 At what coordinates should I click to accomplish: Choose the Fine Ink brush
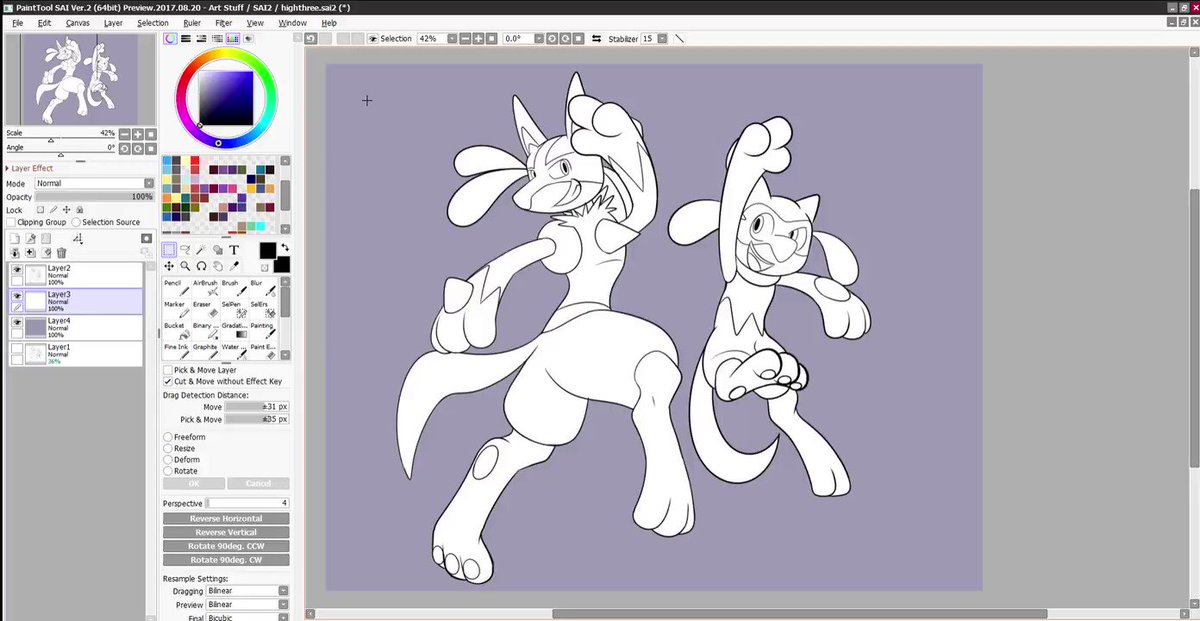click(x=176, y=351)
